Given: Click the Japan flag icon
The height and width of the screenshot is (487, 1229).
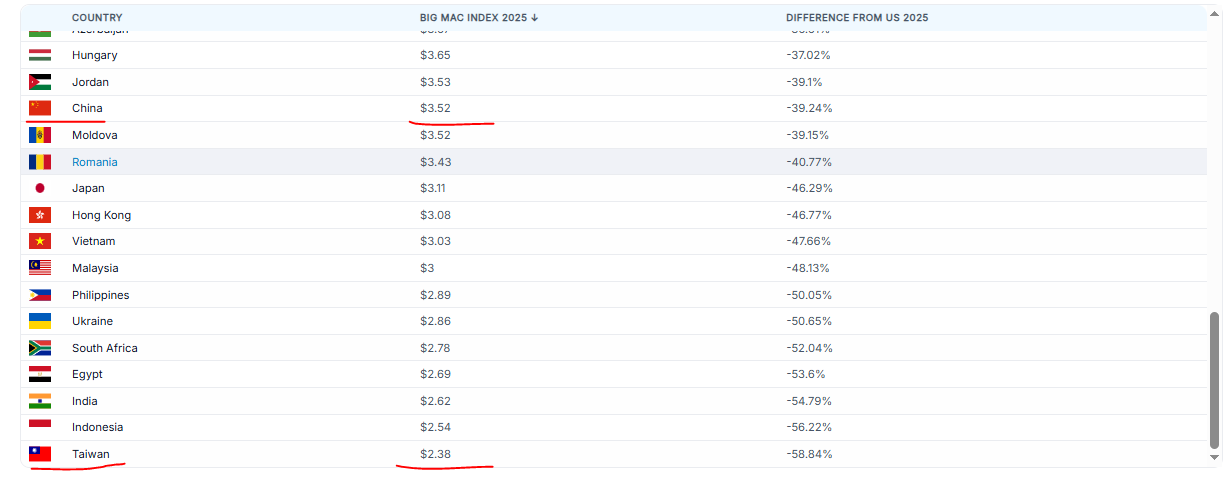Looking at the screenshot, I should [40, 188].
